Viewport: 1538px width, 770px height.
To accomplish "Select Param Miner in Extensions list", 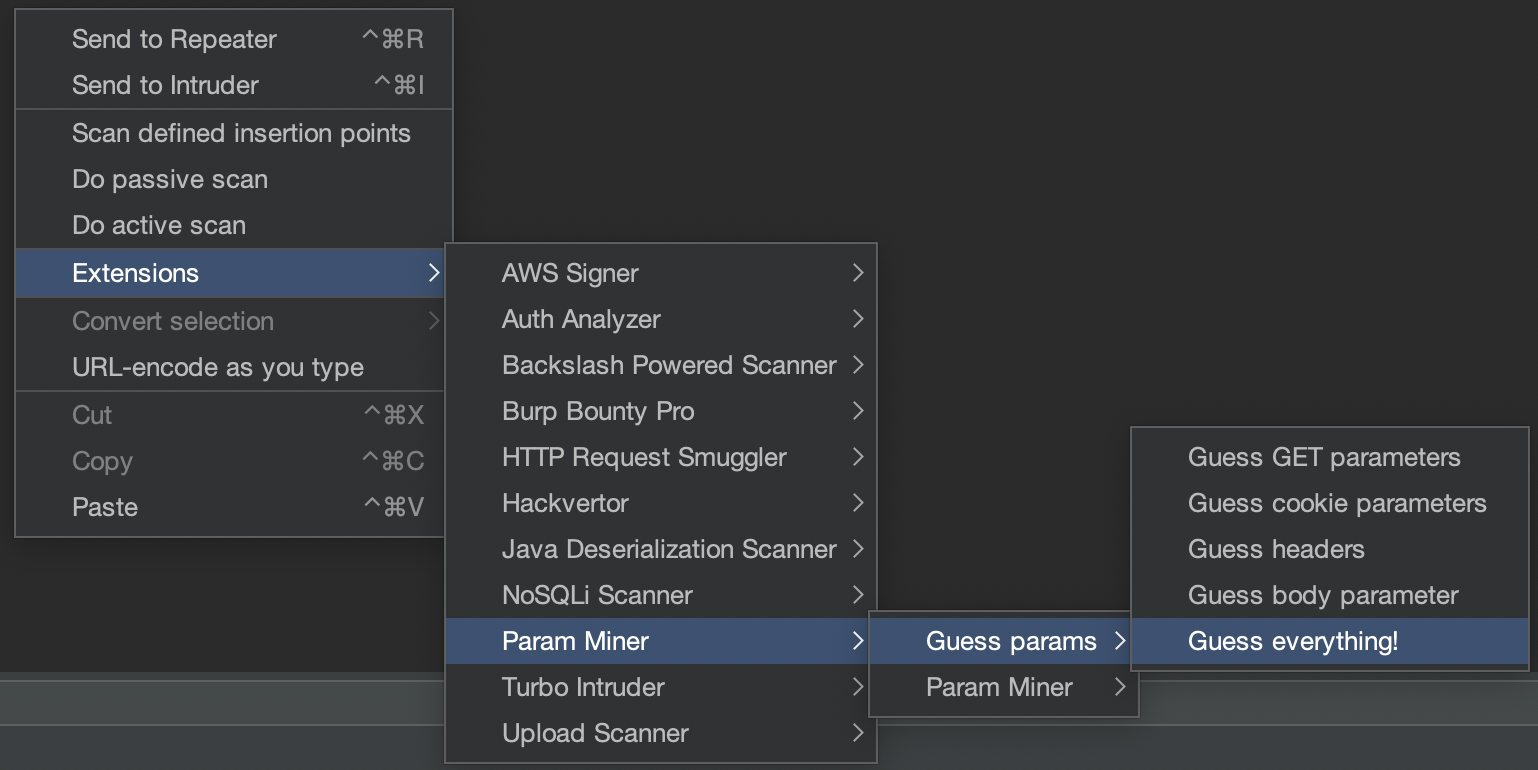I will click(661, 641).
